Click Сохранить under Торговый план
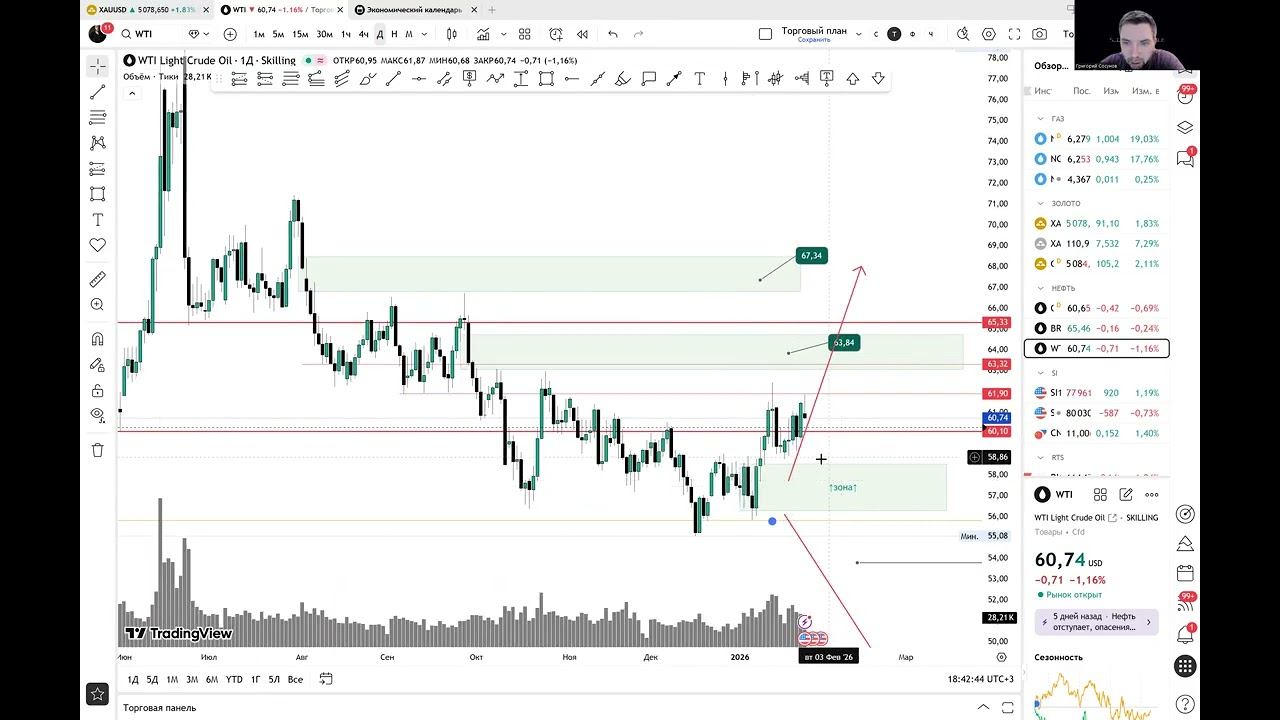The height and width of the screenshot is (720, 1280). pos(815,41)
